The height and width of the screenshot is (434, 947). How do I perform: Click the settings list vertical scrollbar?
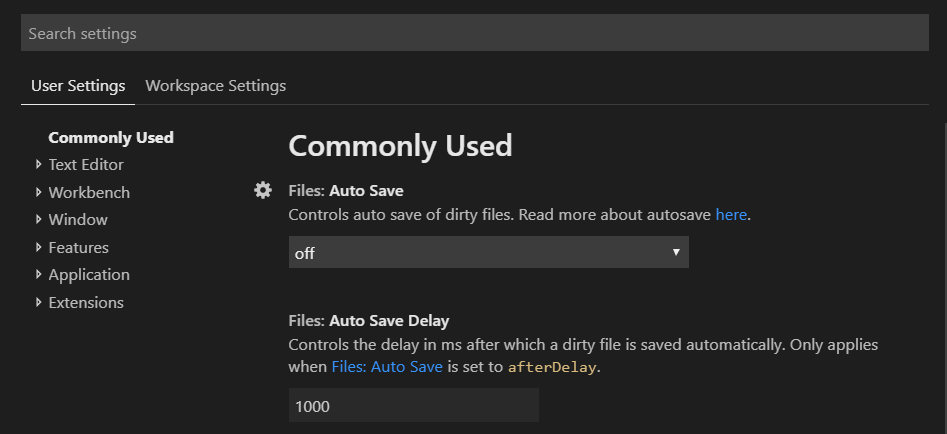944,278
